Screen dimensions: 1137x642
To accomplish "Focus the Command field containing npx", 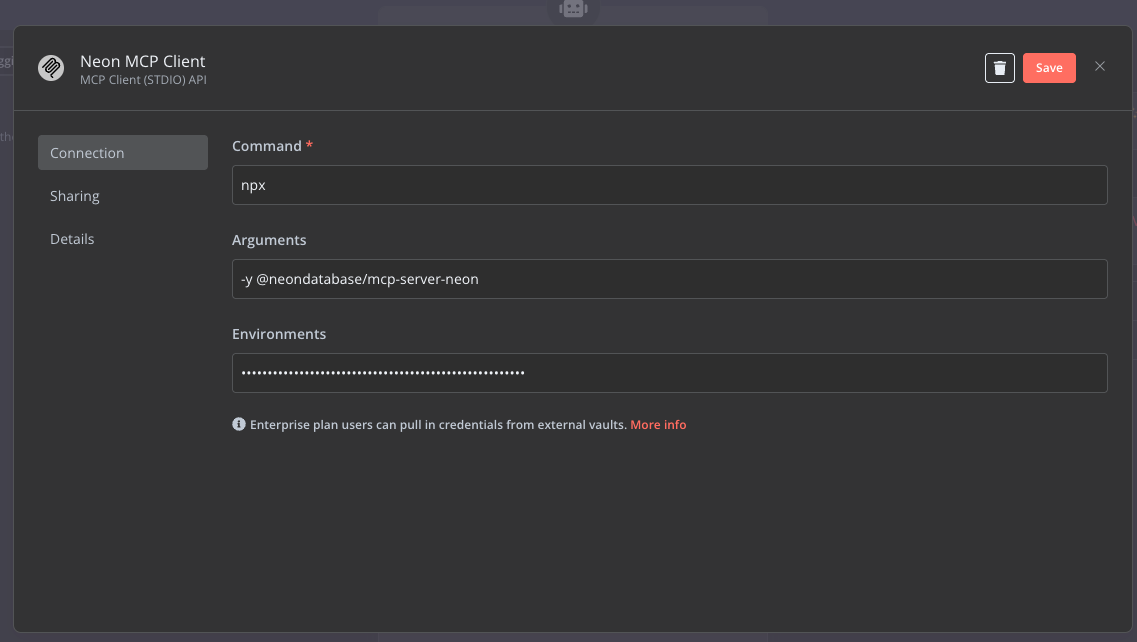I will point(669,185).
